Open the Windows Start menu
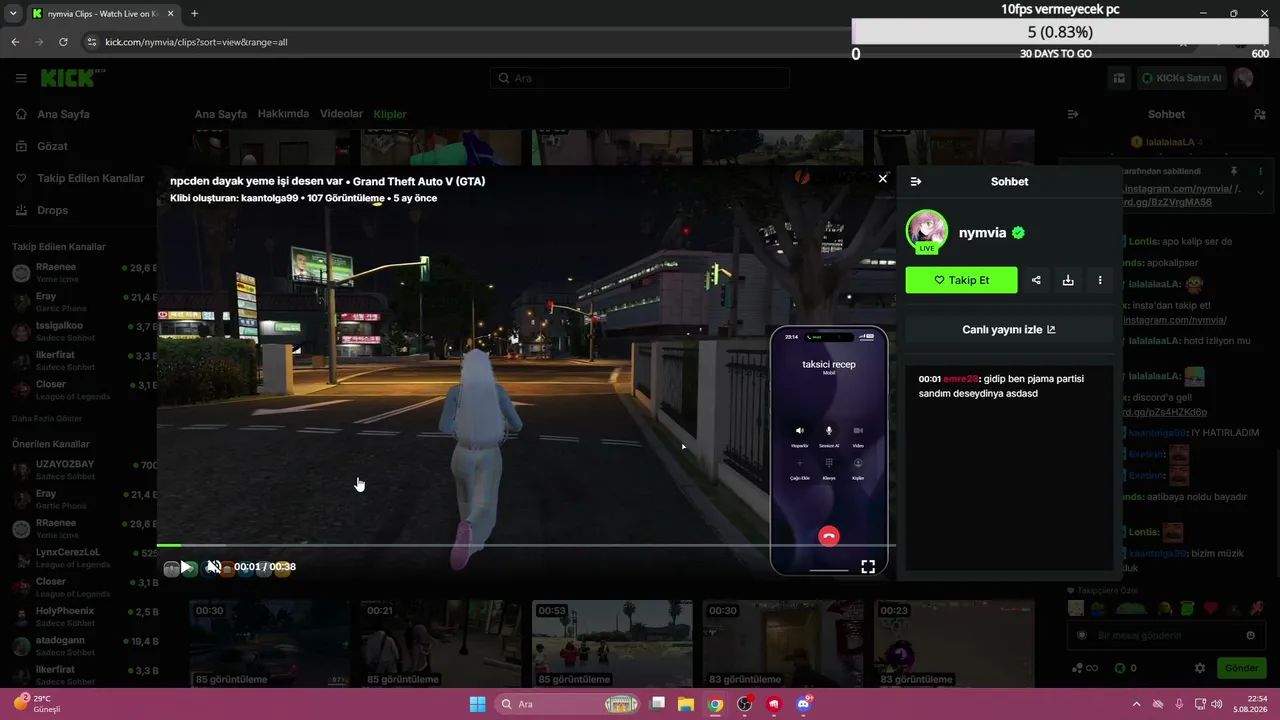 point(478,704)
